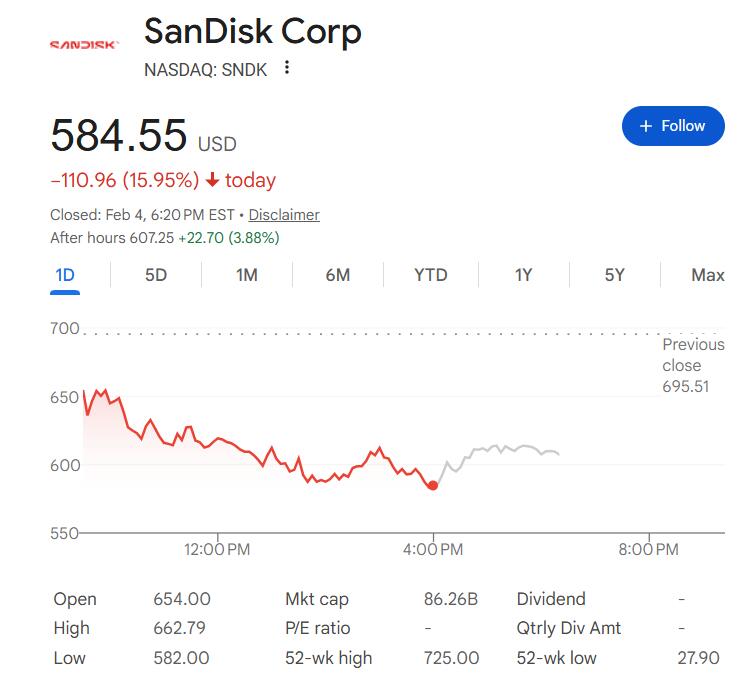Click the Mkt cap value 86.26B
Viewport: 747px width, 682px height.
[x=451, y=599]
